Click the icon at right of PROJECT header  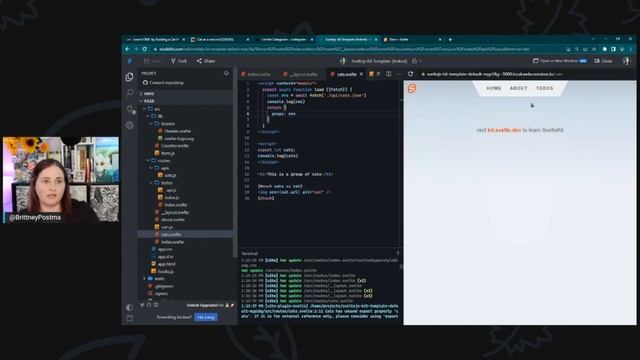pyautogui.click(x=227, y=73)
